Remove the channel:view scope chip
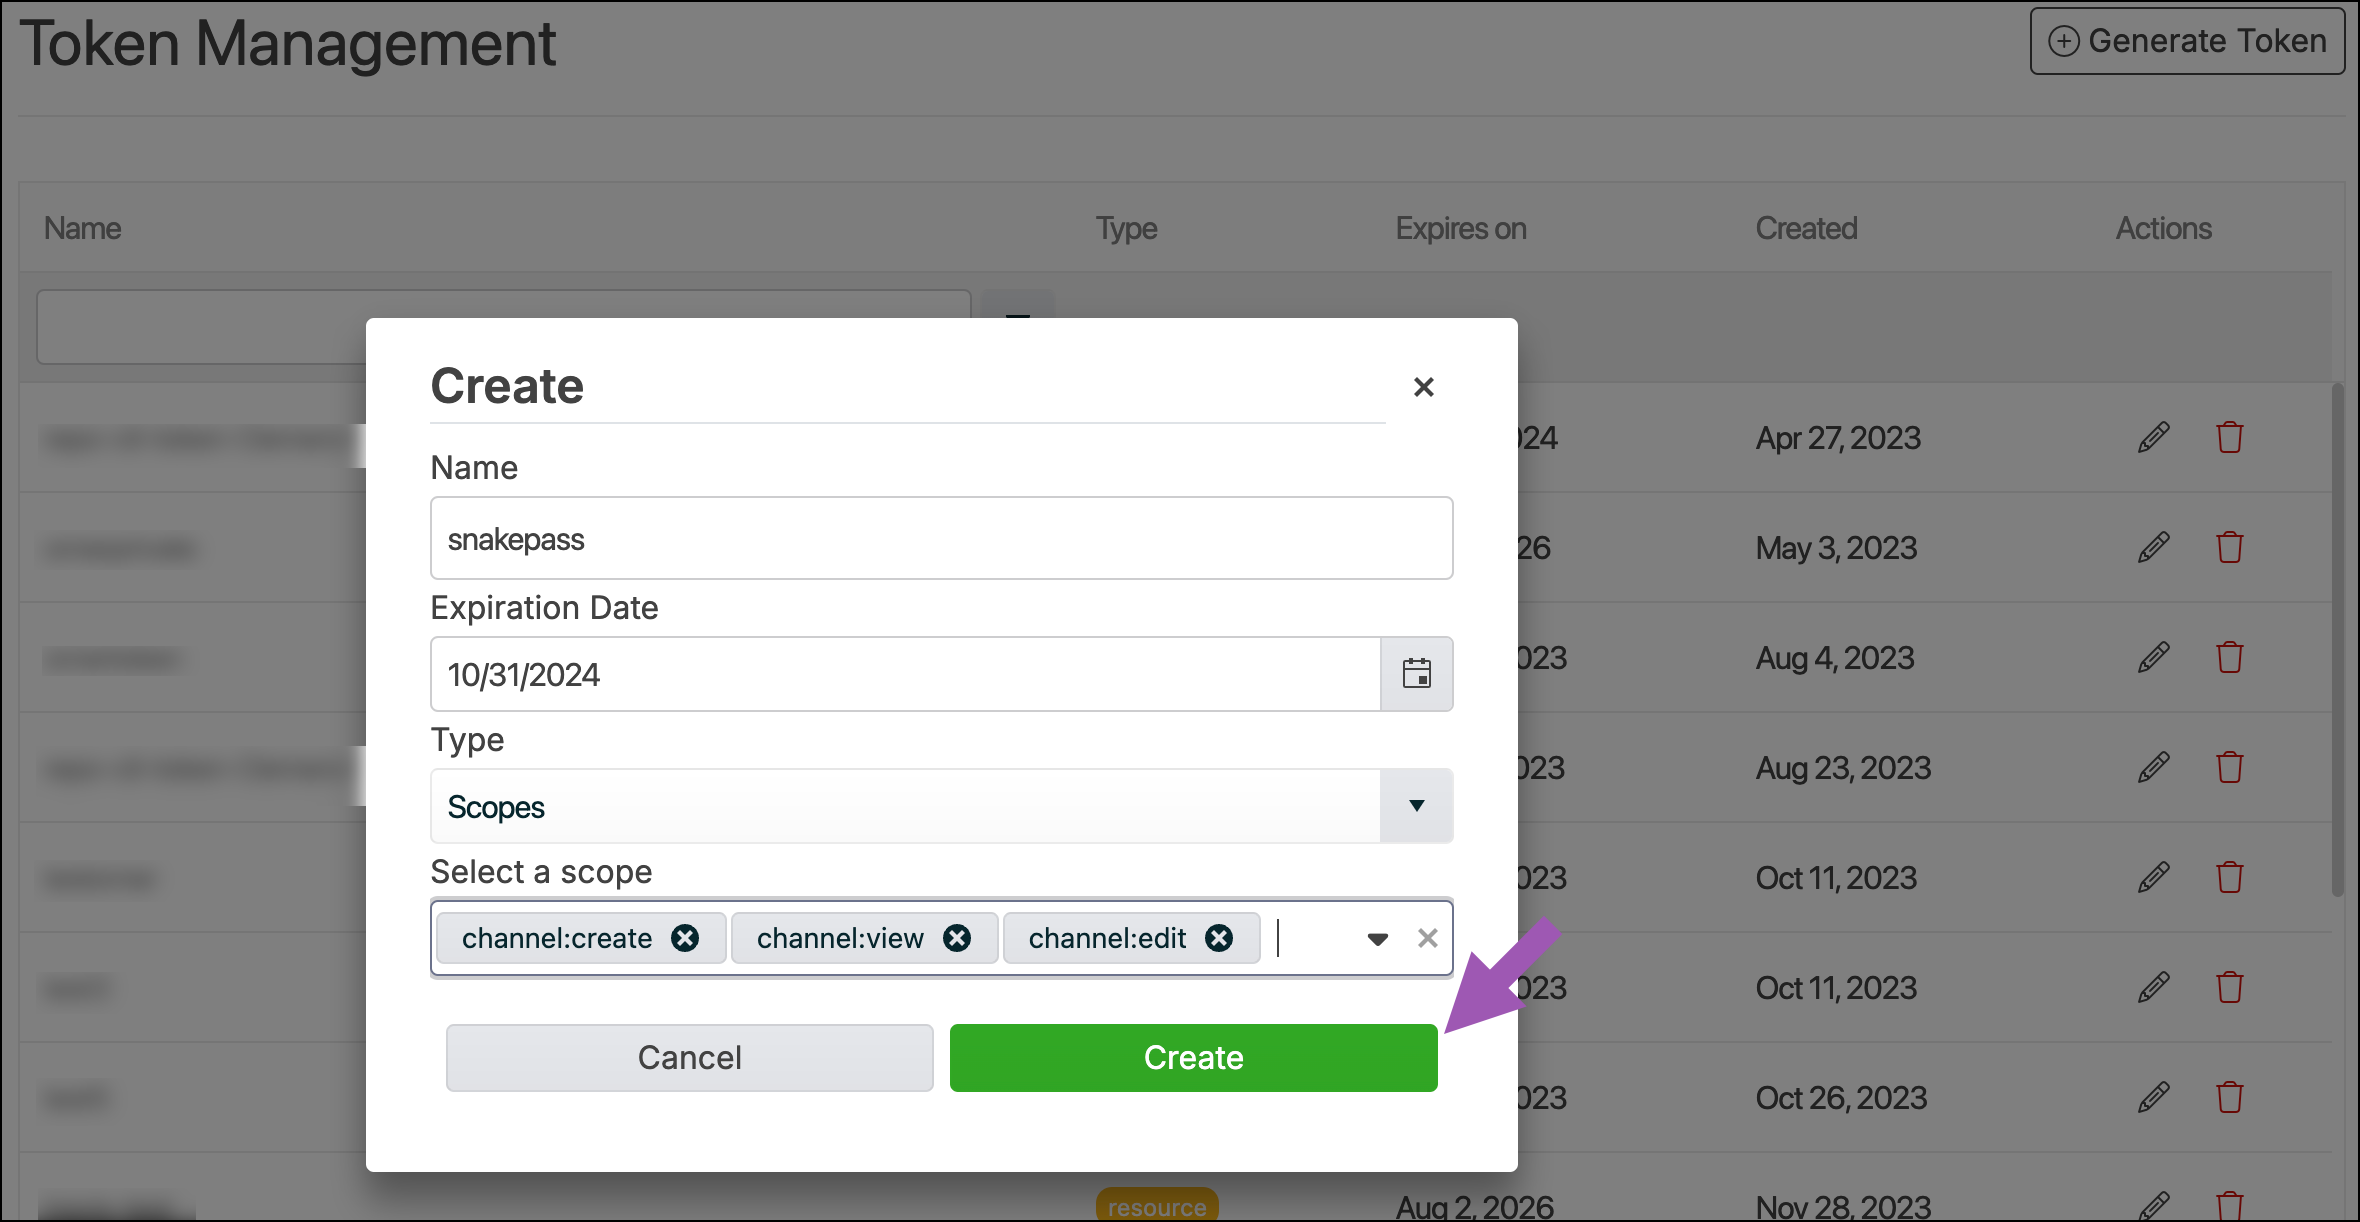The image size is (2360, 1222). [957, 938]
